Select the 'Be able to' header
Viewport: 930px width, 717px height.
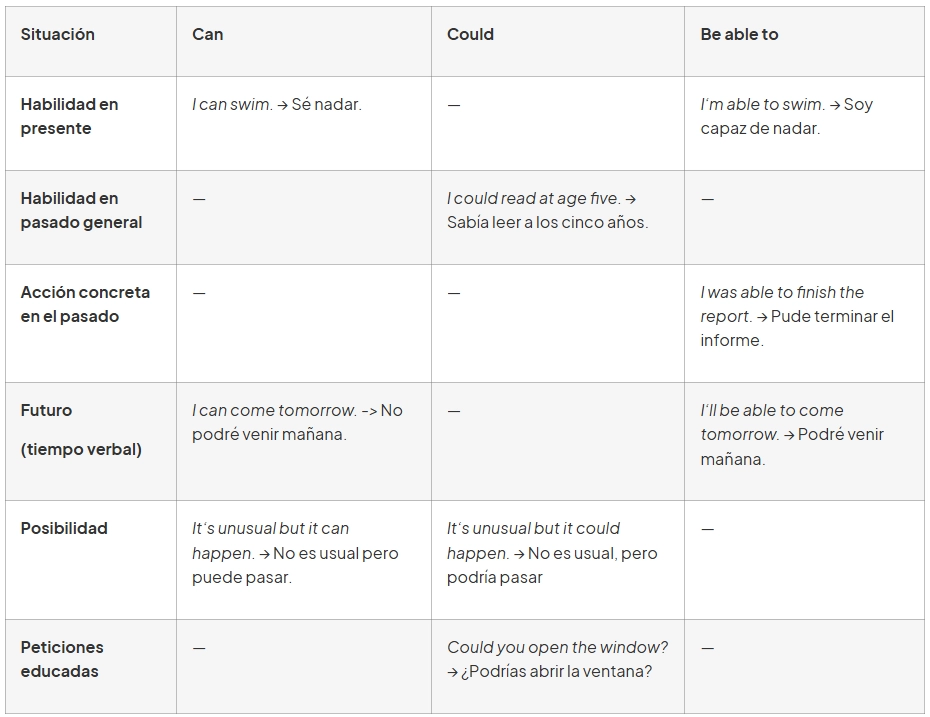tap(739, 34)
